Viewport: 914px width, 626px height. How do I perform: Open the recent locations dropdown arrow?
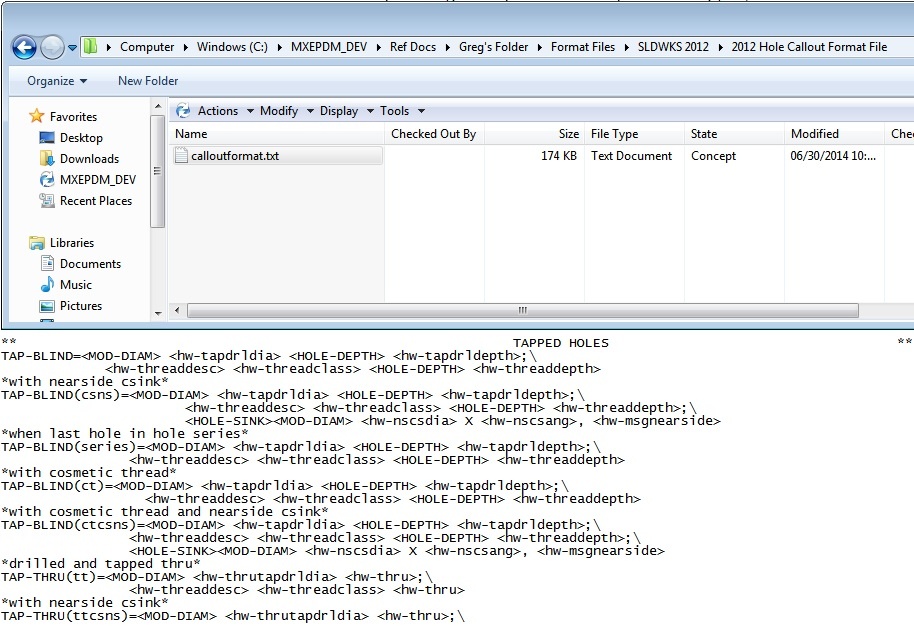[x=72, y=48]
